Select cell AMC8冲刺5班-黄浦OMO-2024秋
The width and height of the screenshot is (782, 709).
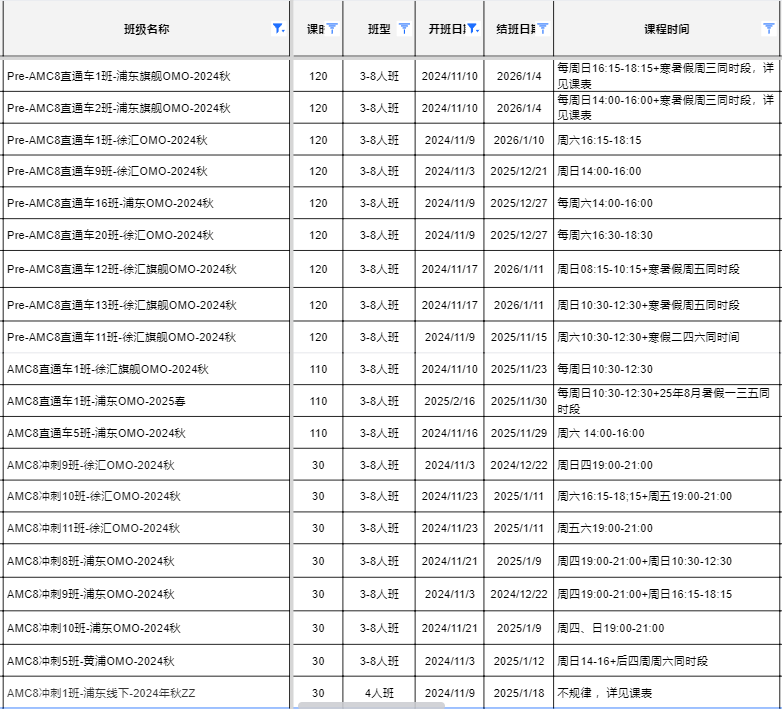click(146, 661)
